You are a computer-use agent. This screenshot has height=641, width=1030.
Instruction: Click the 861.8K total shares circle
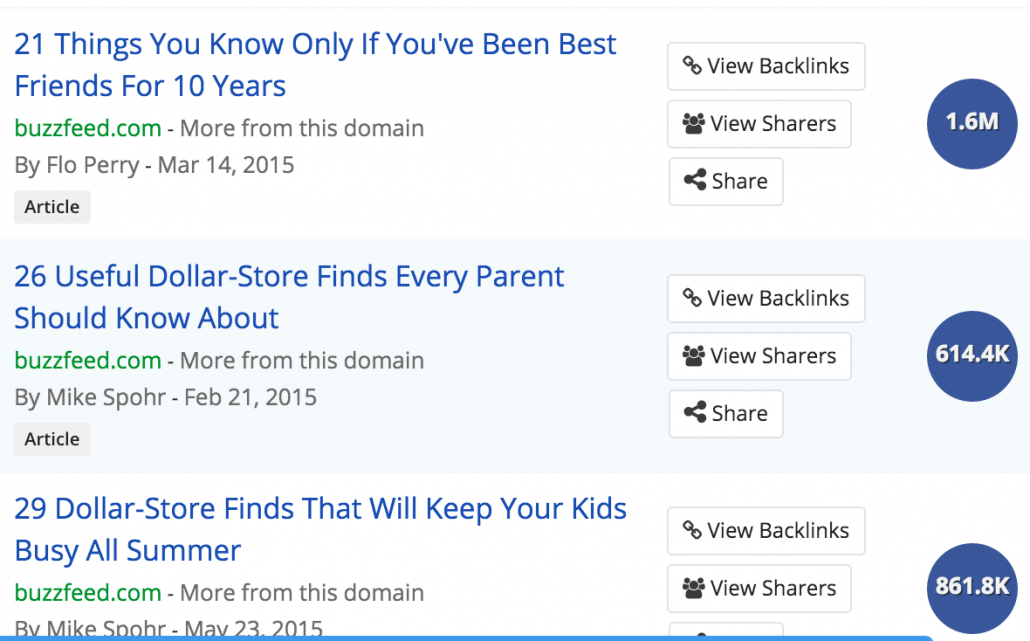(972, 588)
